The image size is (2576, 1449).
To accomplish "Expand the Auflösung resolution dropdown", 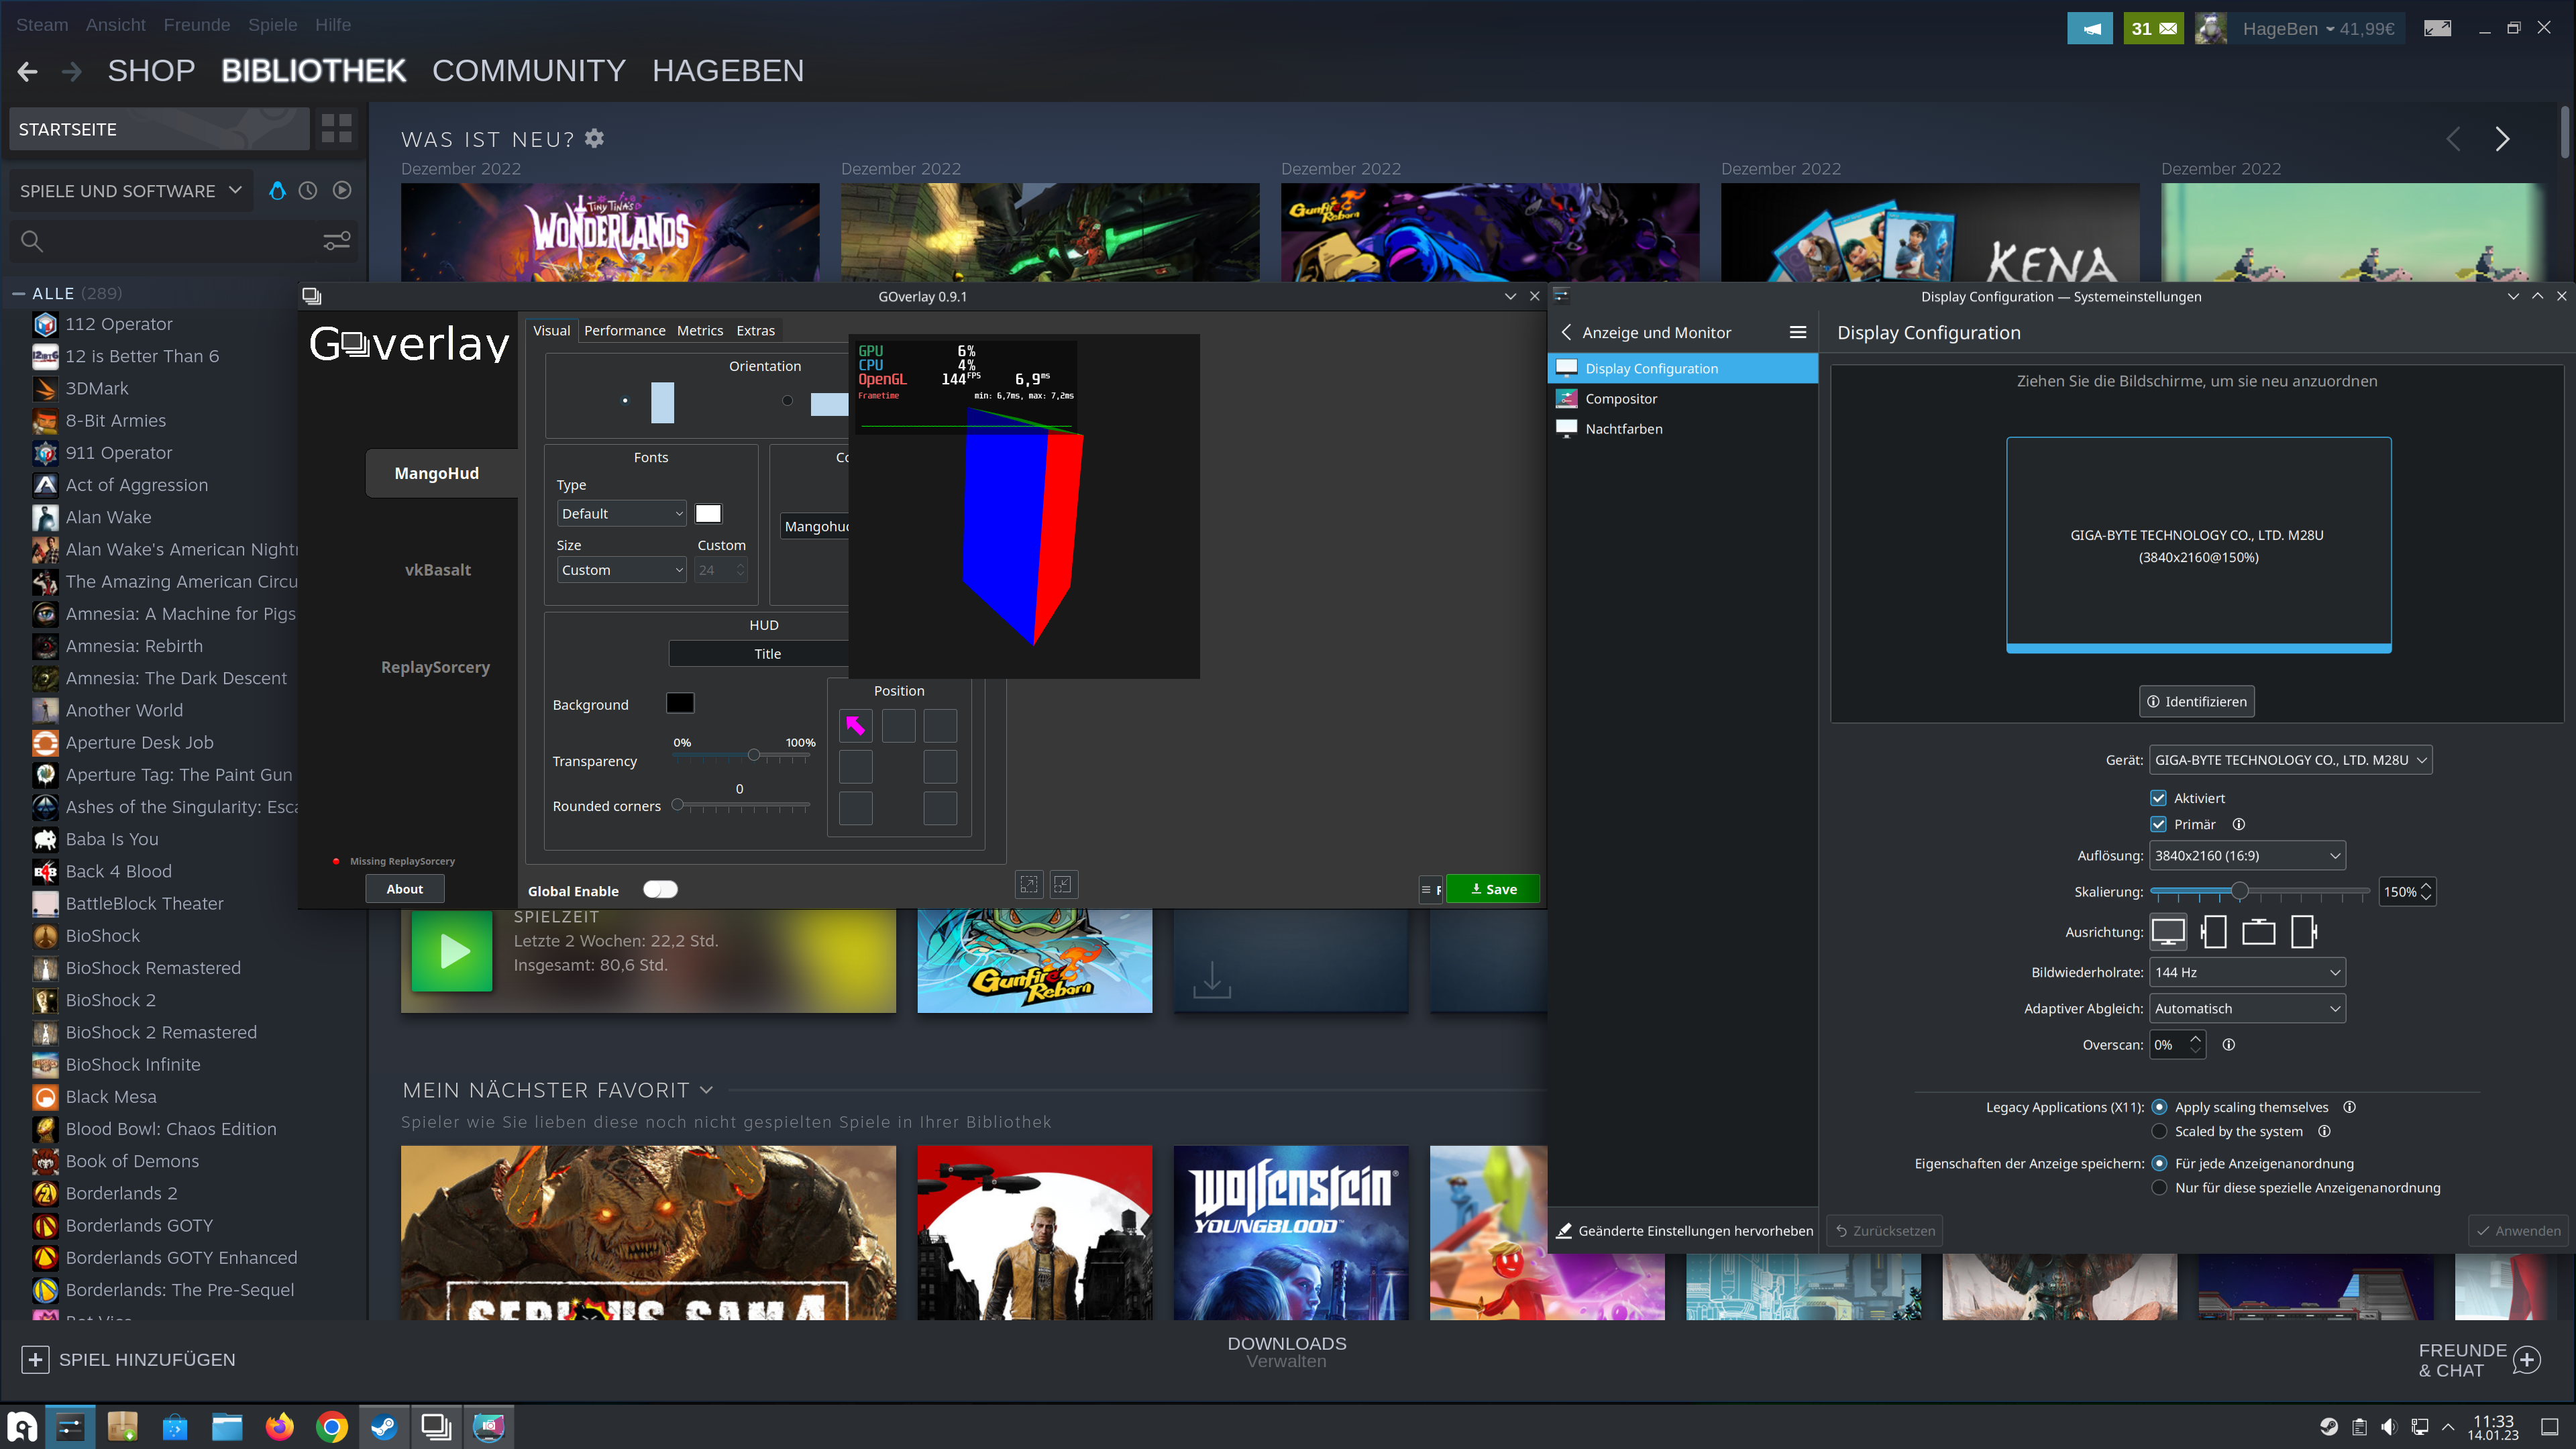I will pos(2246,856).
